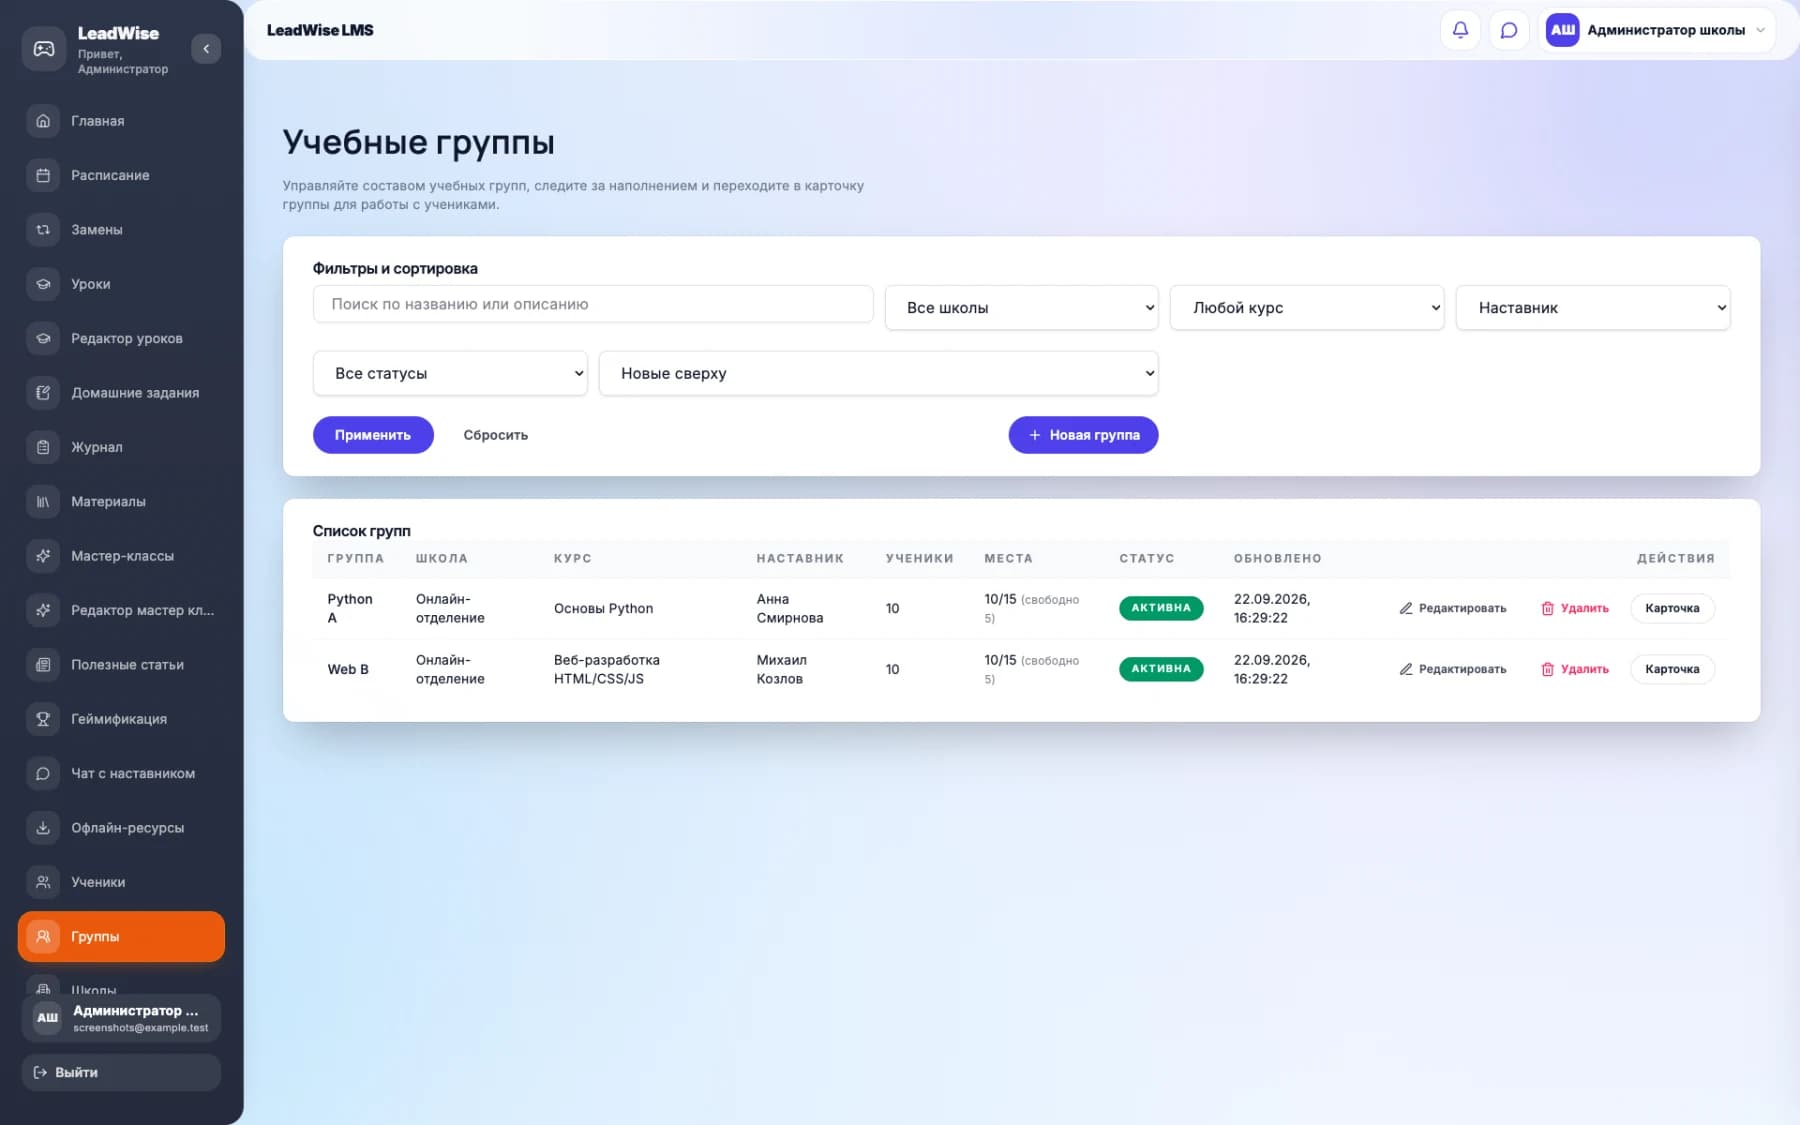Click the Материалы library icon
Viewport: 1800px width, 1125px height.
pyautogui.click(x=43, y=502)
